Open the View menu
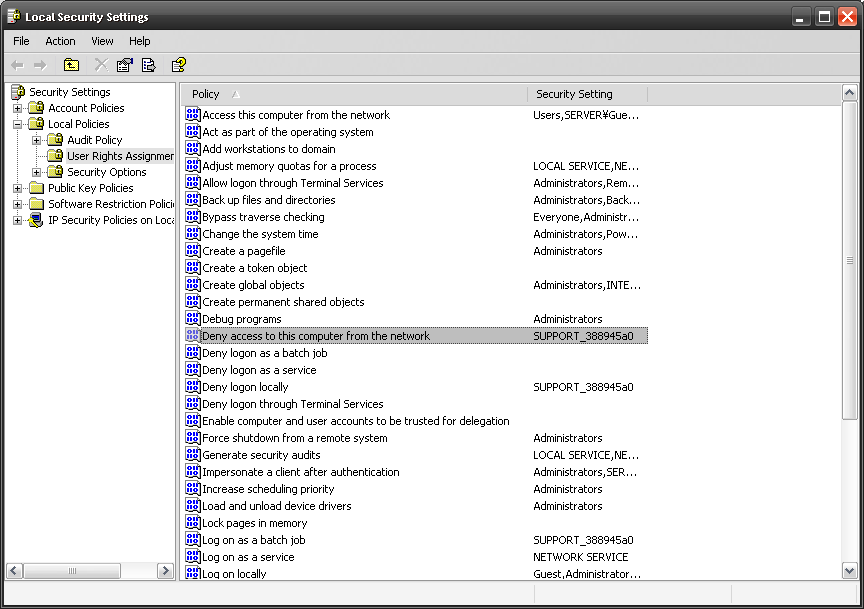The width and height of the screenshot is (864, 609). pyautogui.click(x=102, y=41)
